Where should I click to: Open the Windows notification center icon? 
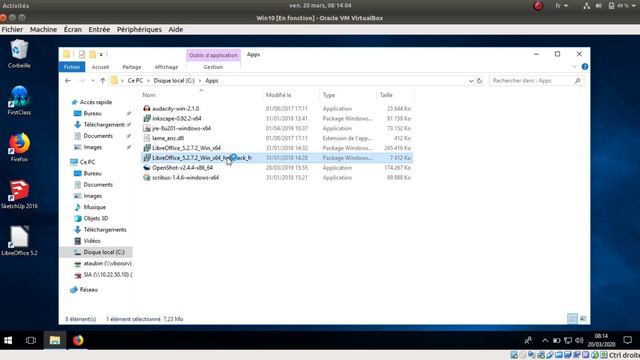pyautogui.click(x=627, y=340)
